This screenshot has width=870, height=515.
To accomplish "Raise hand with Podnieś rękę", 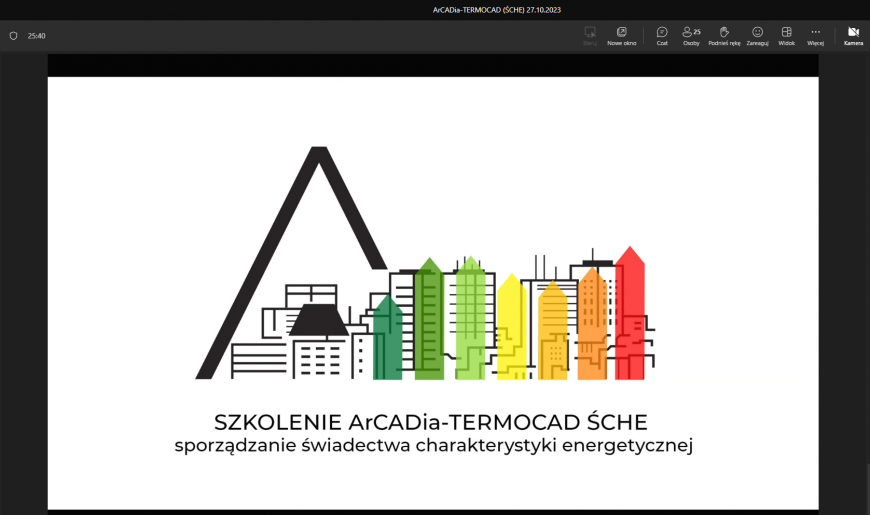I will [724, 36].
